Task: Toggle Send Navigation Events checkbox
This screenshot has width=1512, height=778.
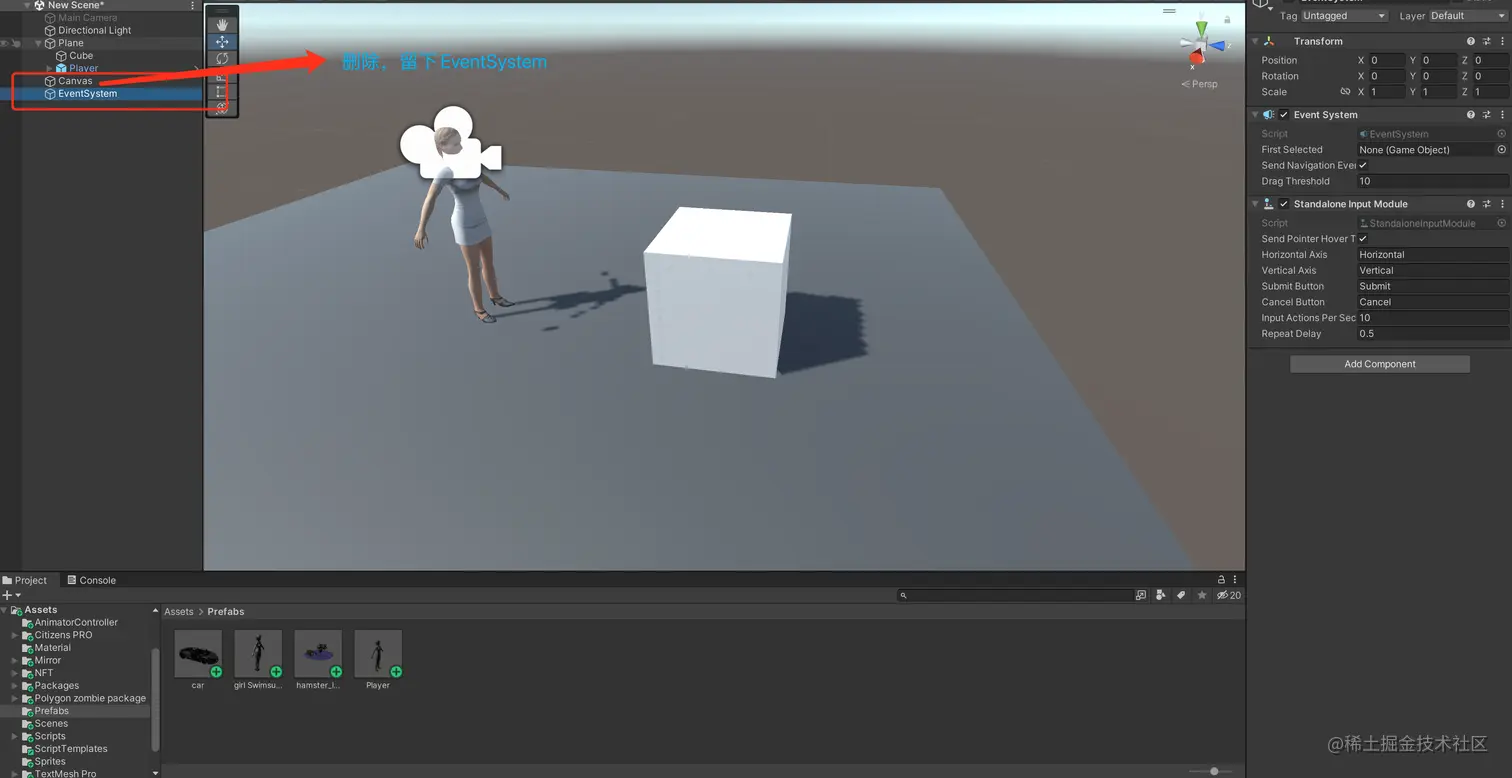Action: [x=1363, y=165]
